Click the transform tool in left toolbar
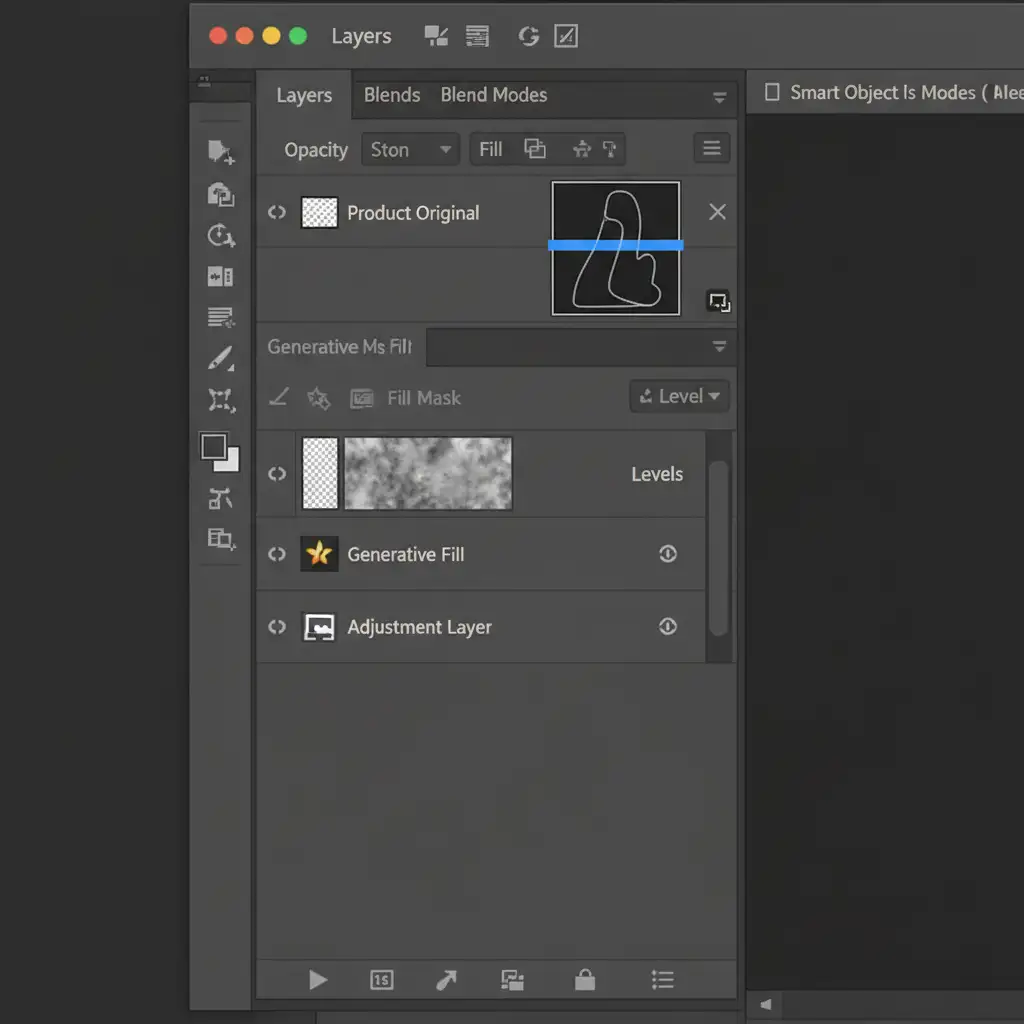 [220, 401]
